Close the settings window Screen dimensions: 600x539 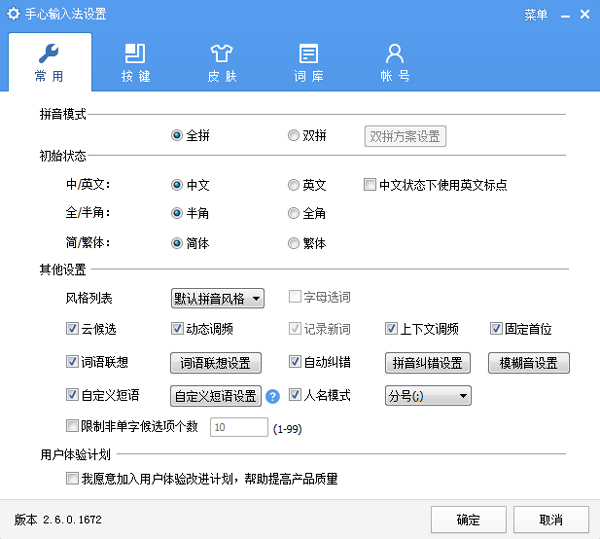click(585, 15)
